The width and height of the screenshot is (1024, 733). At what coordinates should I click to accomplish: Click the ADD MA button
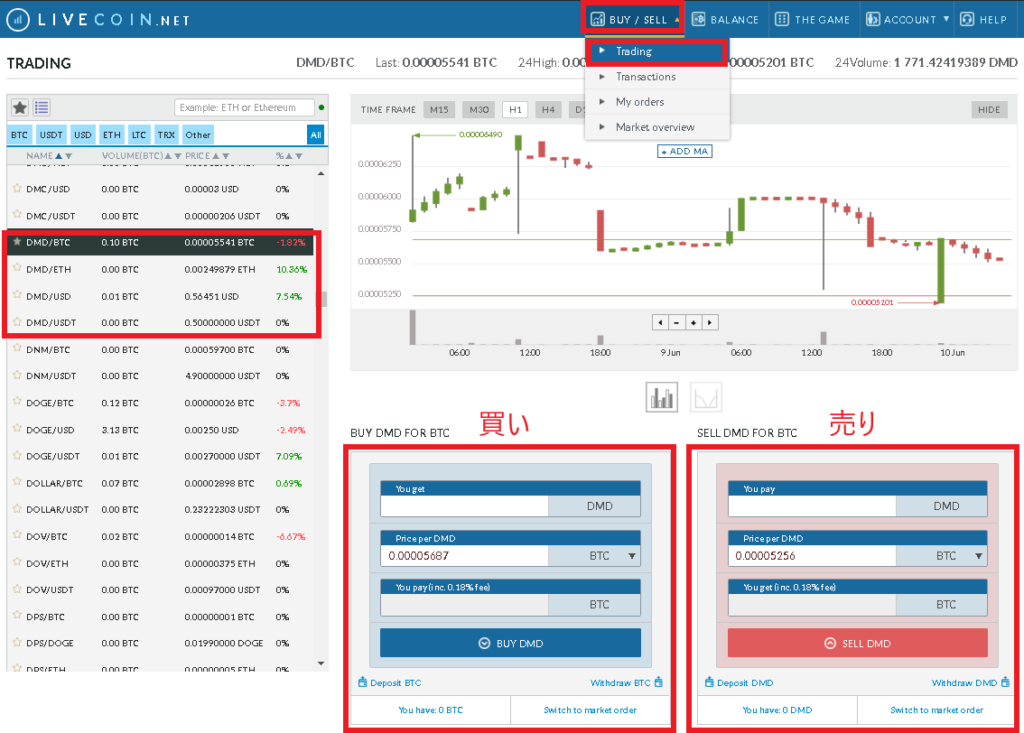684,152
